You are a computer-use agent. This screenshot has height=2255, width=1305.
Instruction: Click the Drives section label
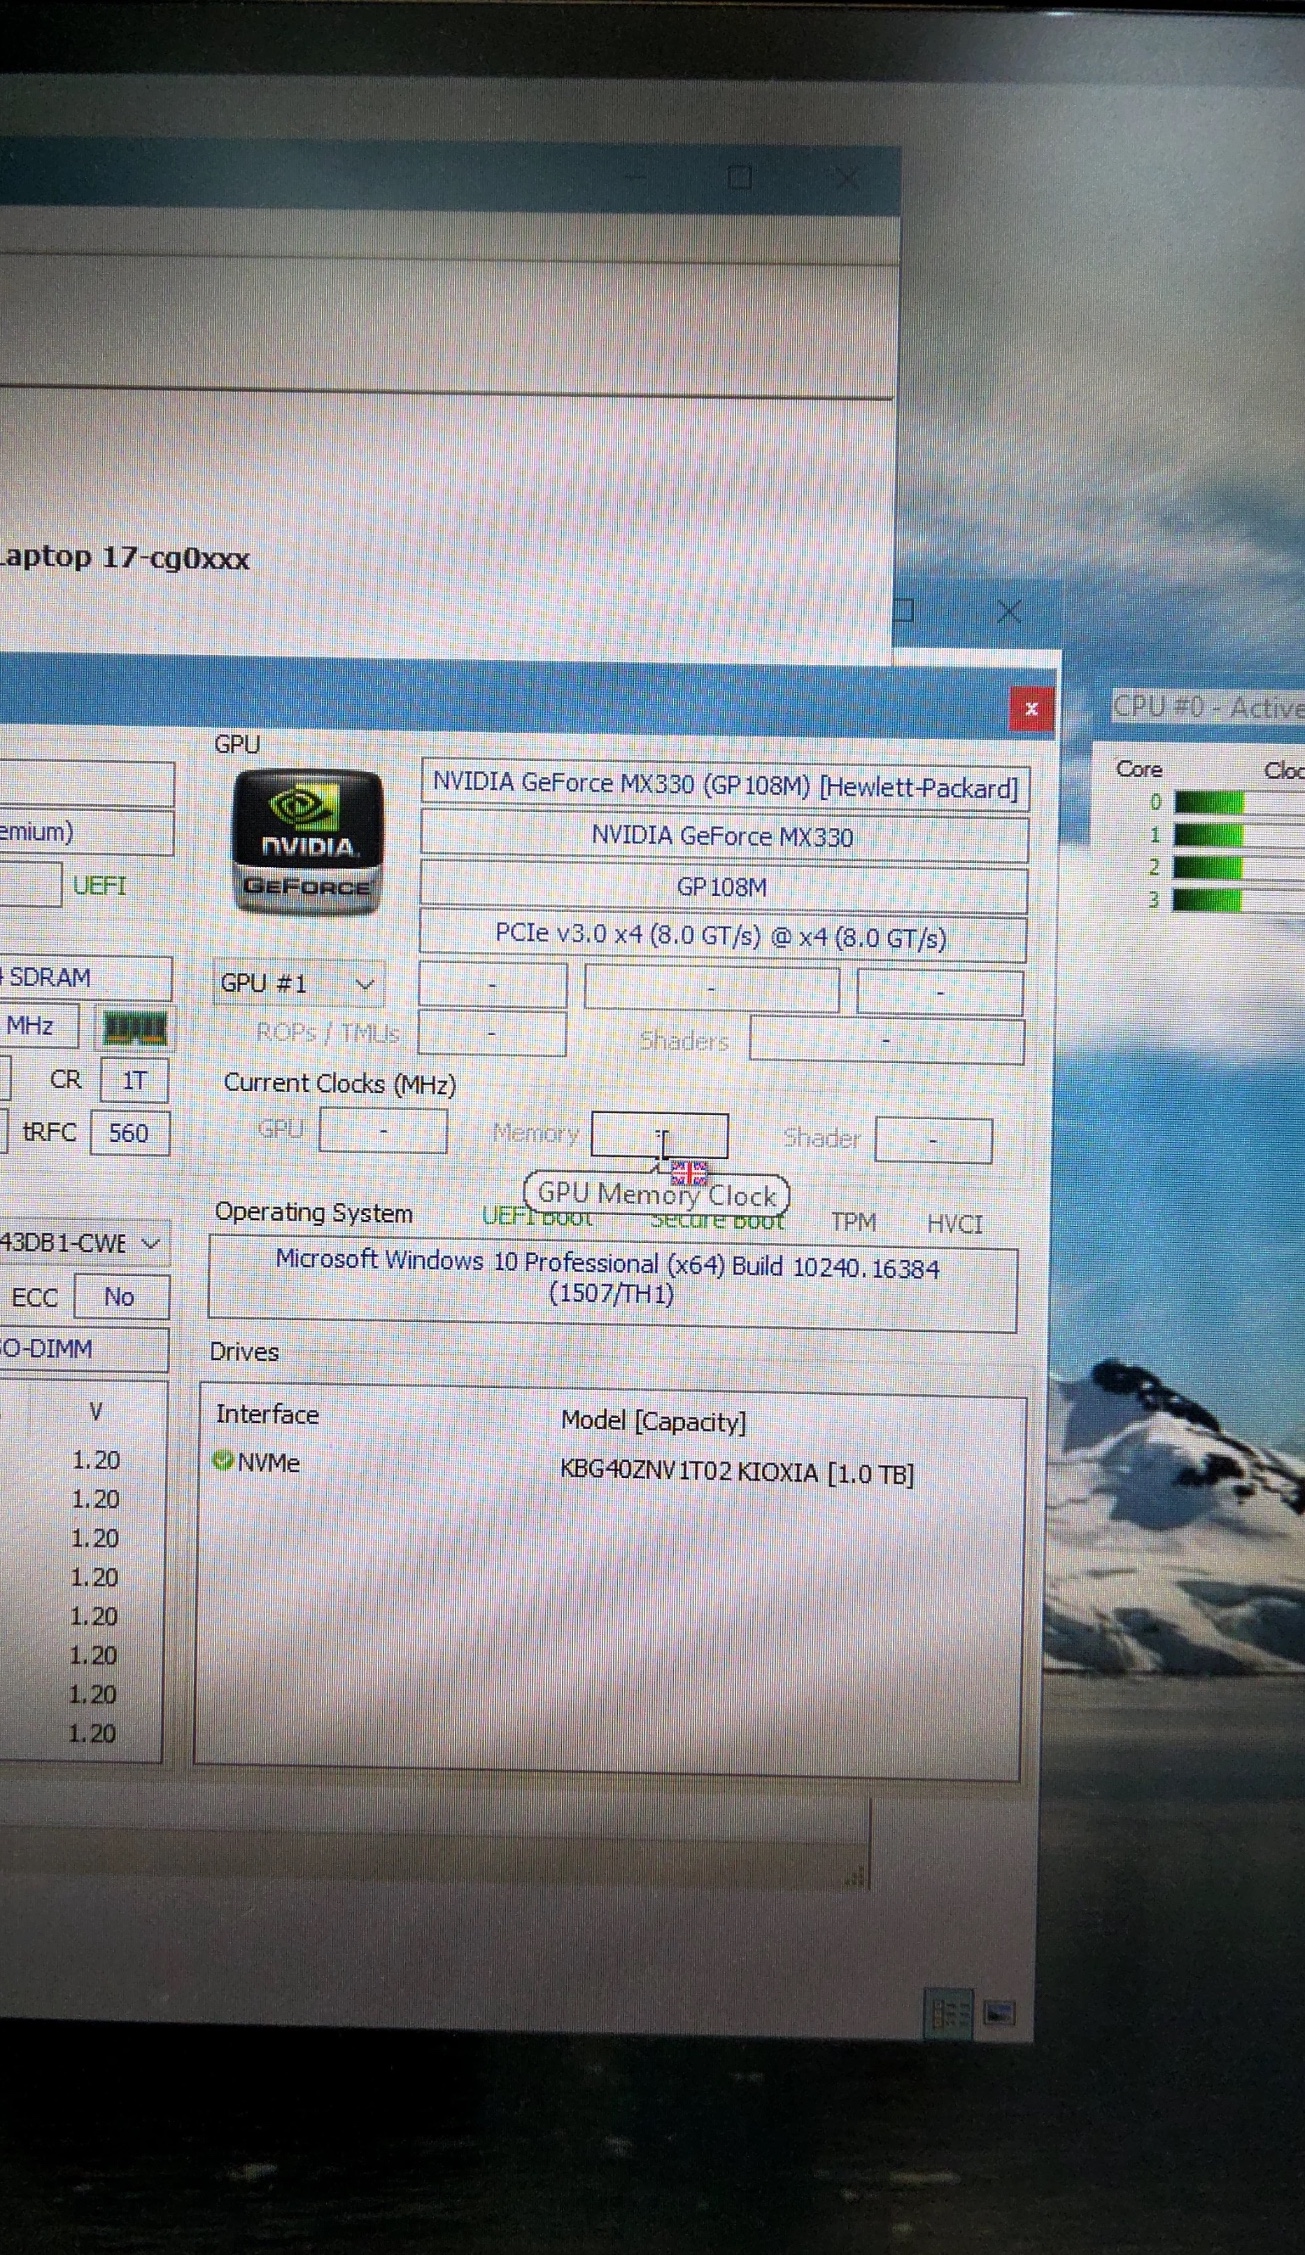coord(244,1352)
